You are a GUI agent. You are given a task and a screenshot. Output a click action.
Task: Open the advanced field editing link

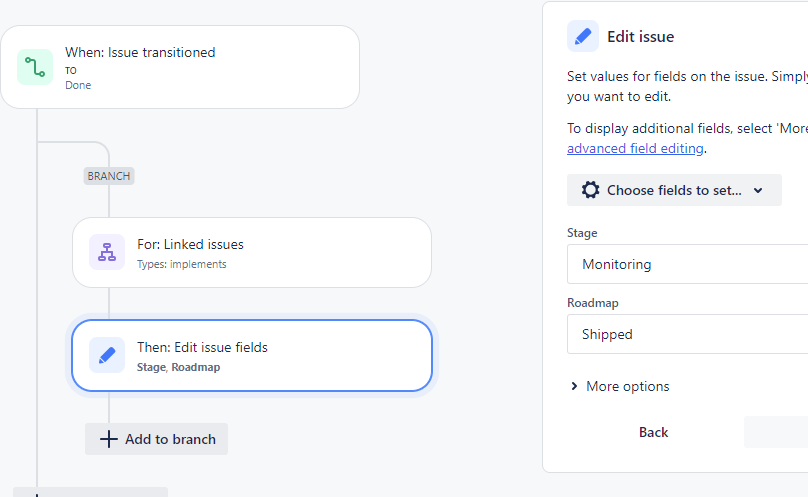click(x=636, y=148)
